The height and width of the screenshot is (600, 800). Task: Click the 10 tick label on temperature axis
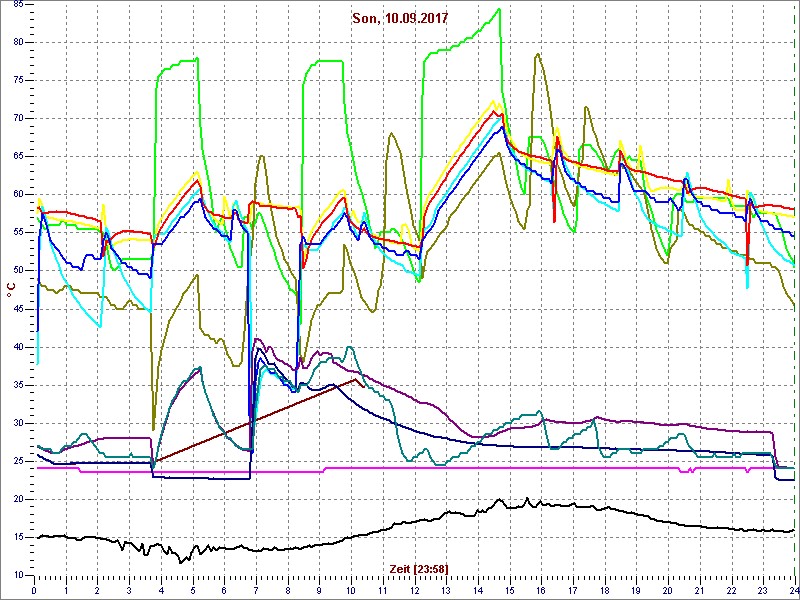pyautogui.click(x=18, y=575)
